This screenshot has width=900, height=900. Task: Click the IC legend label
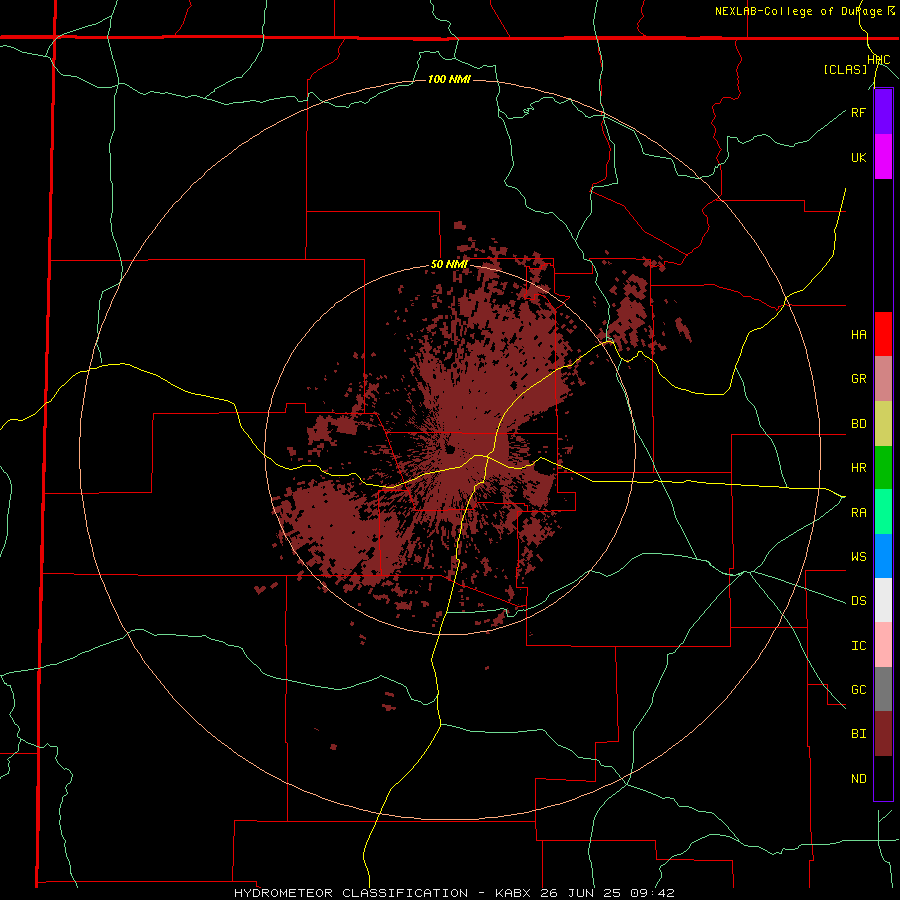tap(858, 646)
